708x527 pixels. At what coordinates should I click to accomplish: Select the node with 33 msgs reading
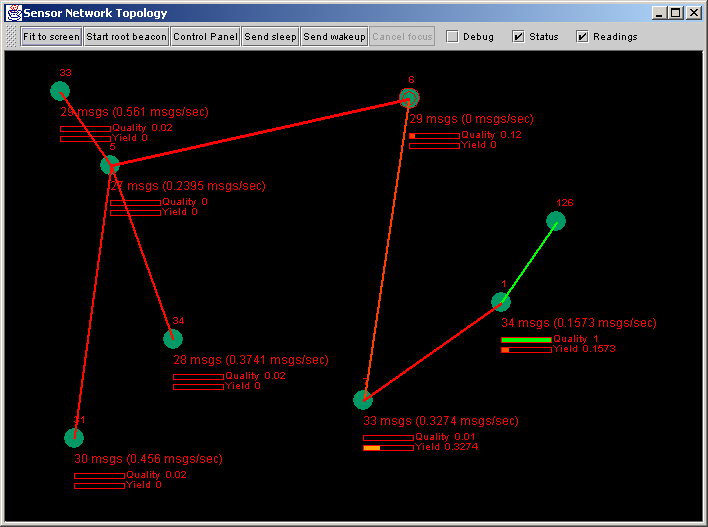363,401
